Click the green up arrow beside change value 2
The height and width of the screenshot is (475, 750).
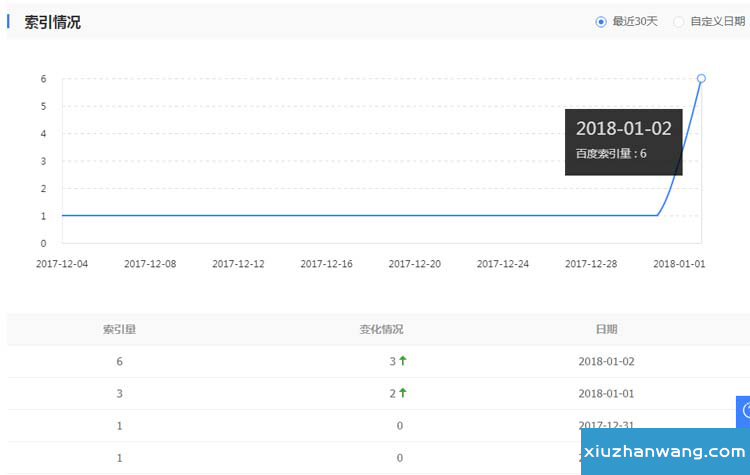click(x=403, y=393)
